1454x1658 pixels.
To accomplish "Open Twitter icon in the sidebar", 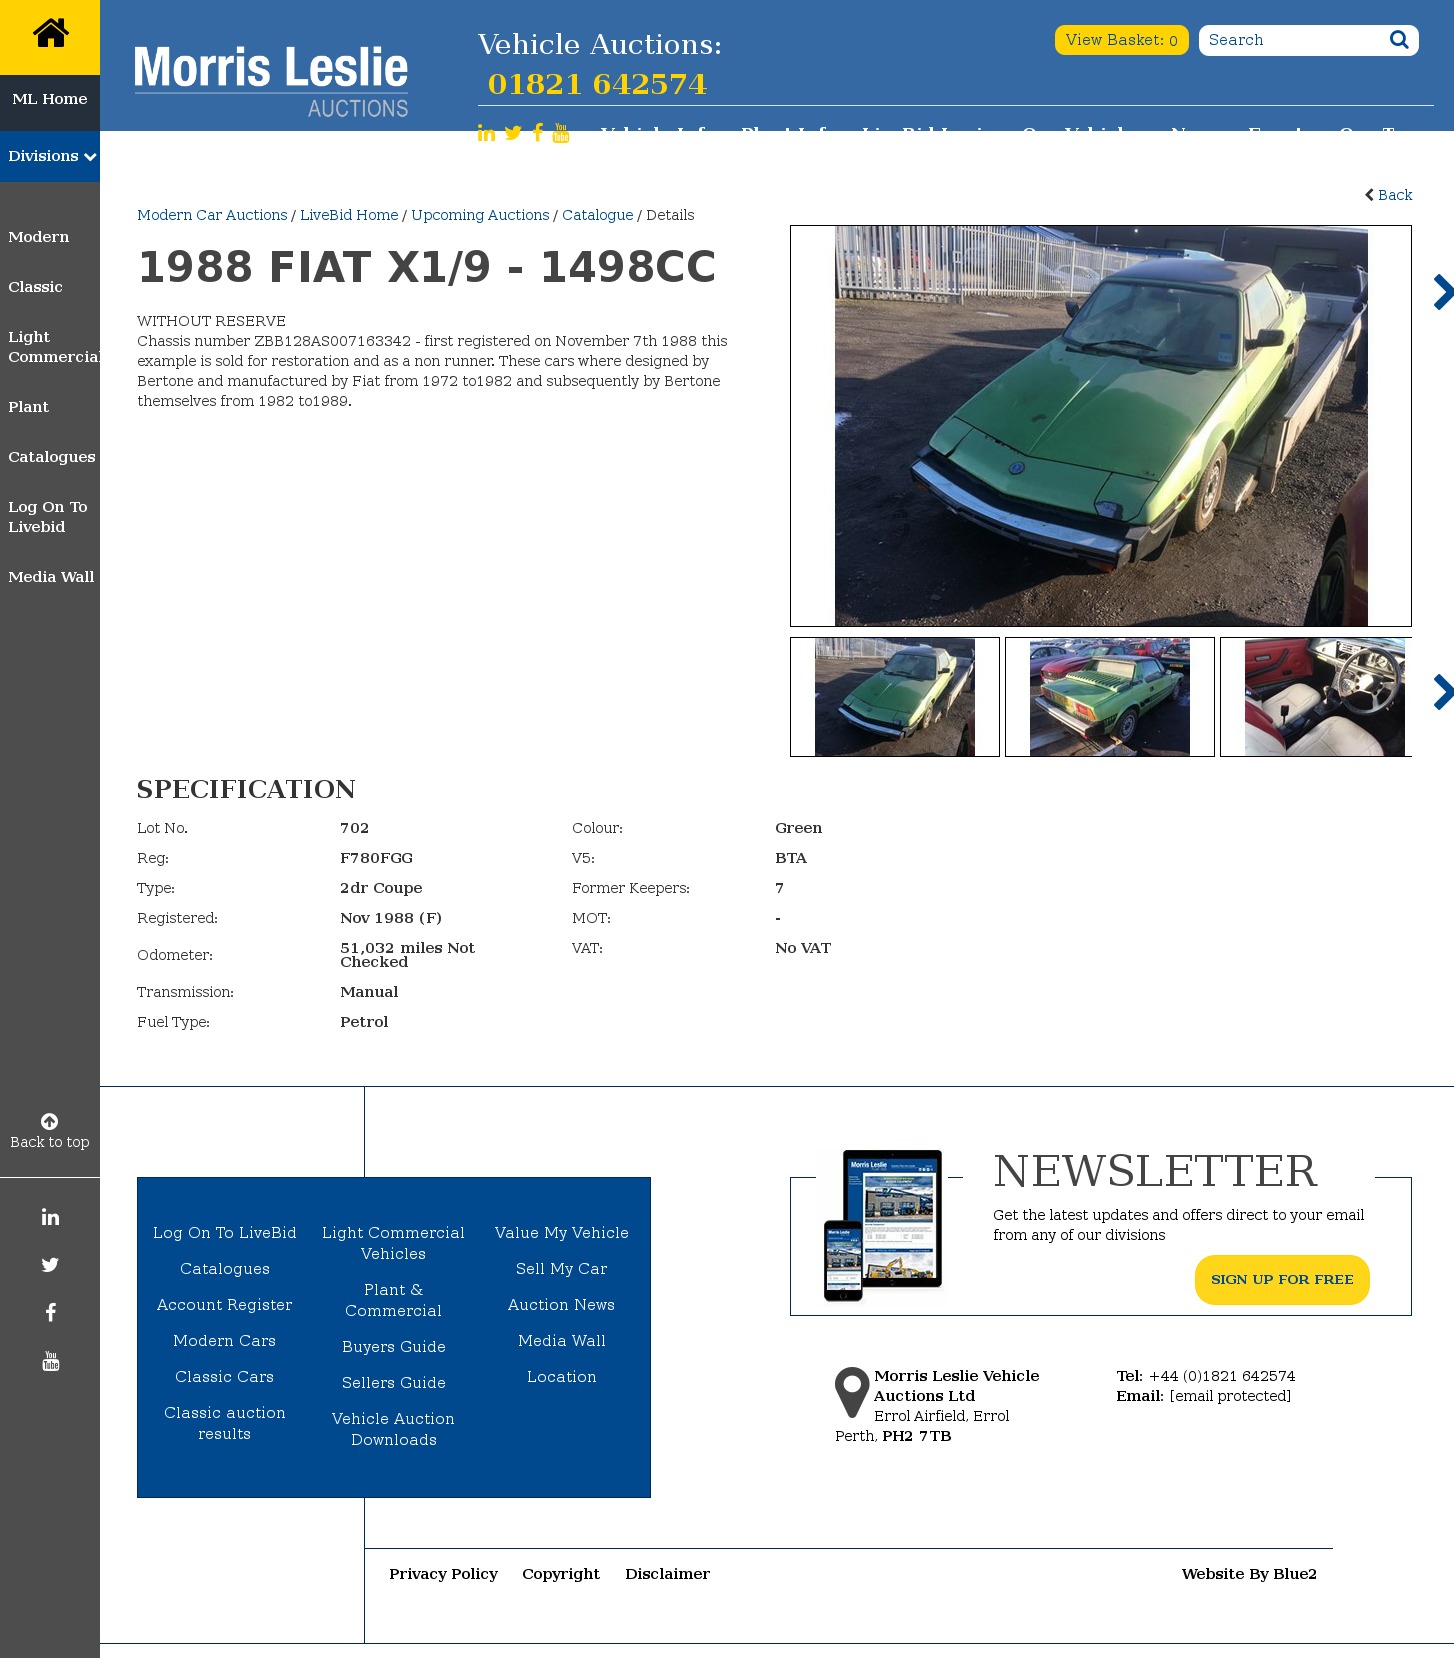I will (x=50, y=1265).
